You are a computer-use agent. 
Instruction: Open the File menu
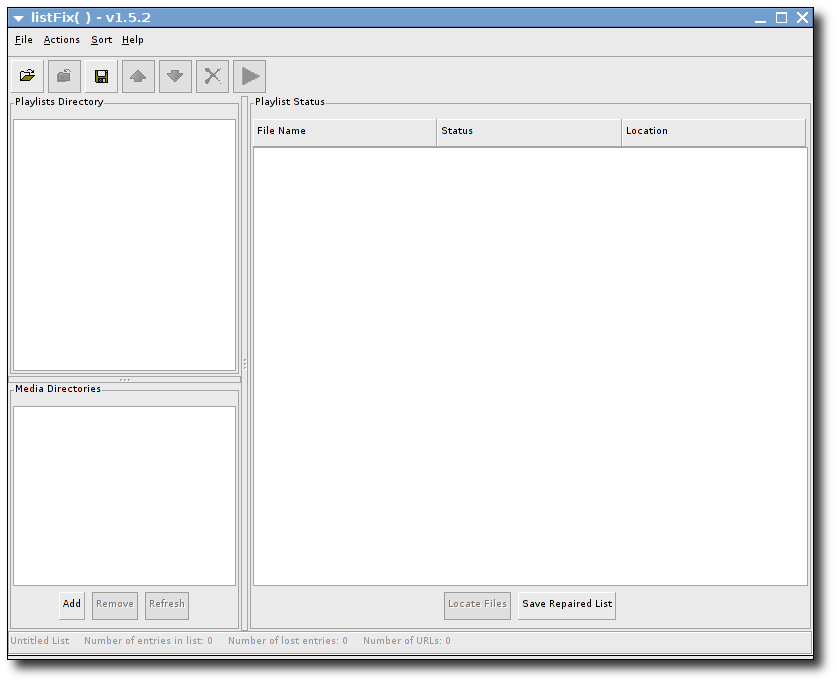(x=23, y=40)
